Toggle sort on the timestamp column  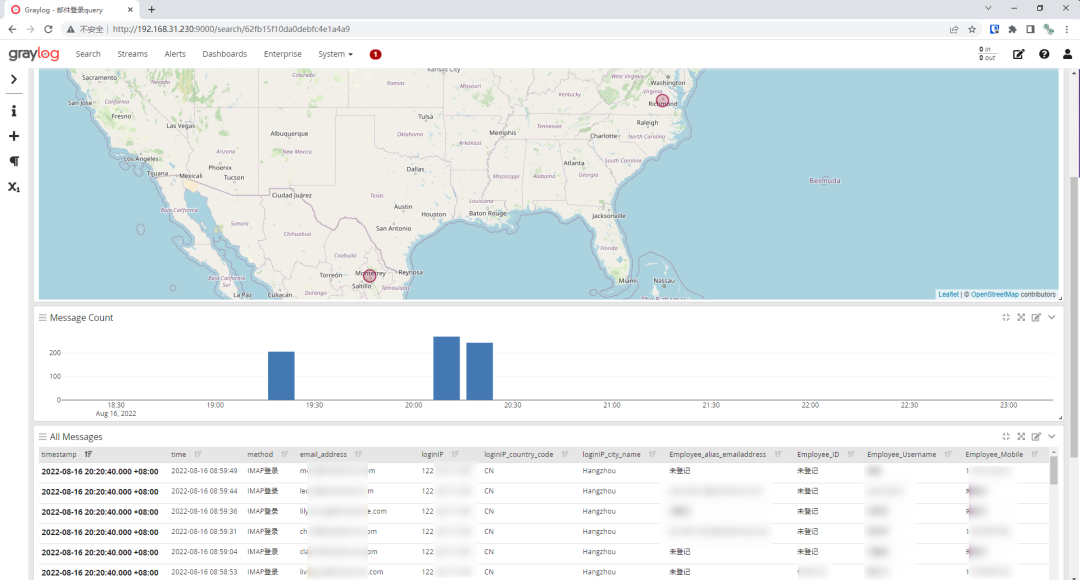[x=88, y=455]
